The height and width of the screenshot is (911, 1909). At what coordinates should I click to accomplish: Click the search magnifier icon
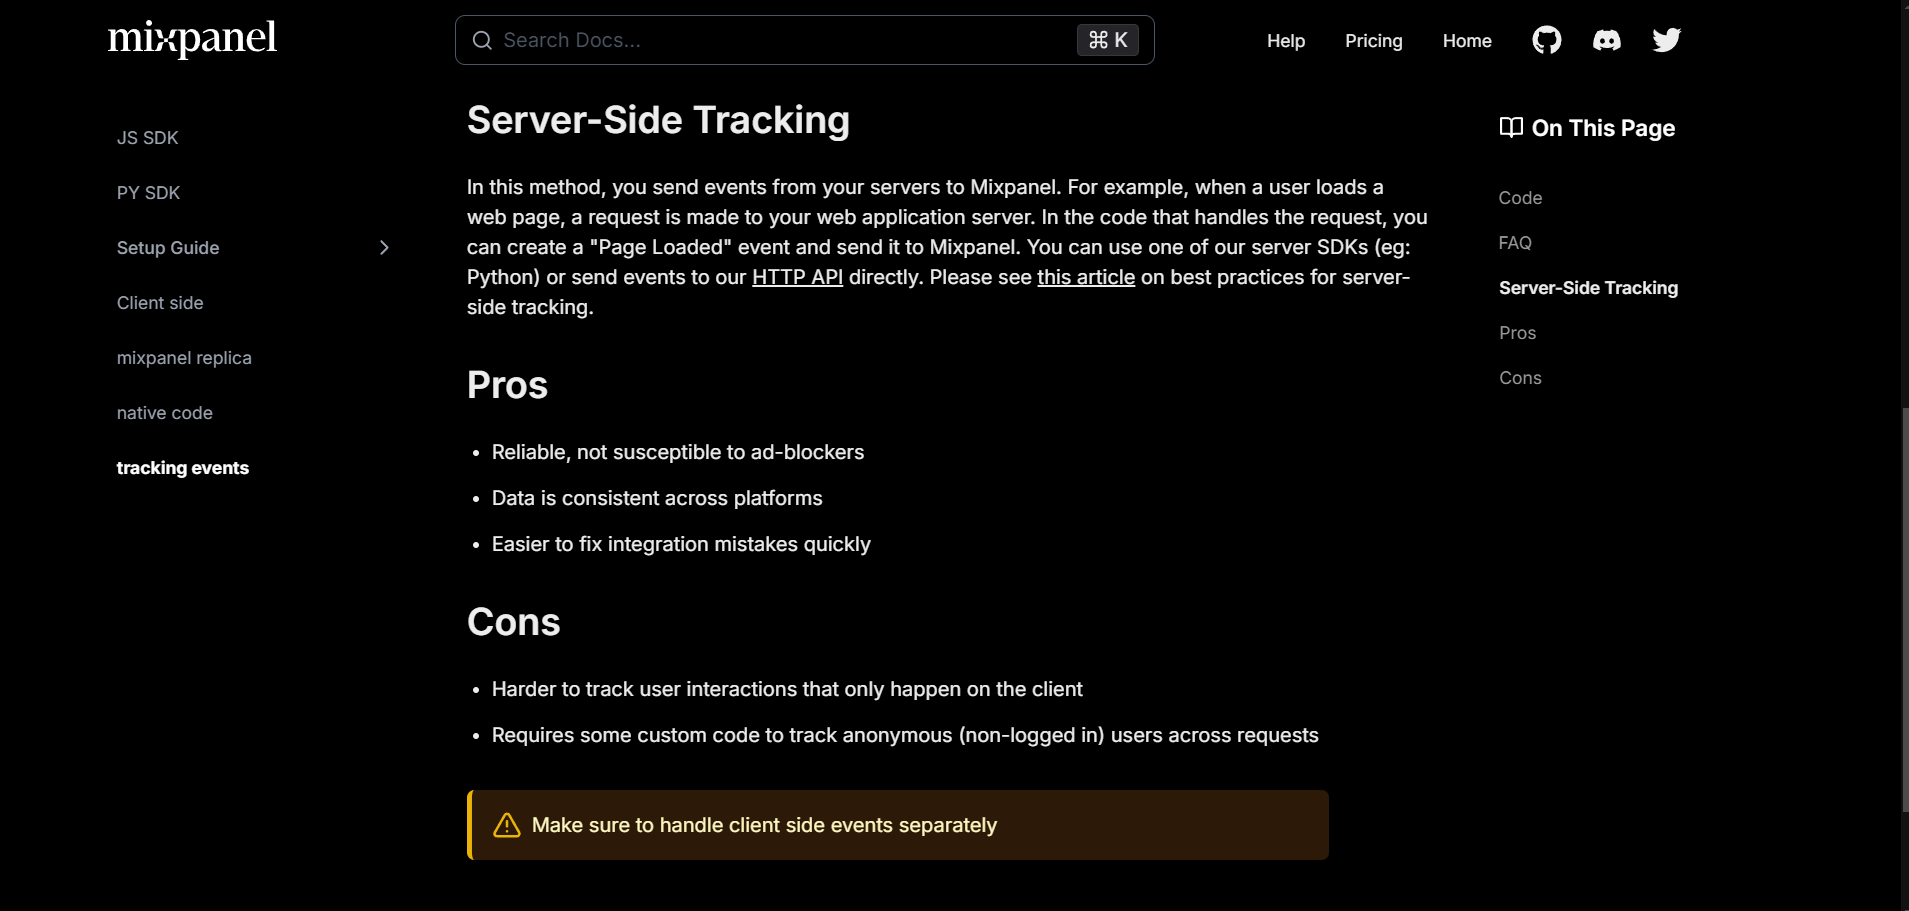click(482, 40)
